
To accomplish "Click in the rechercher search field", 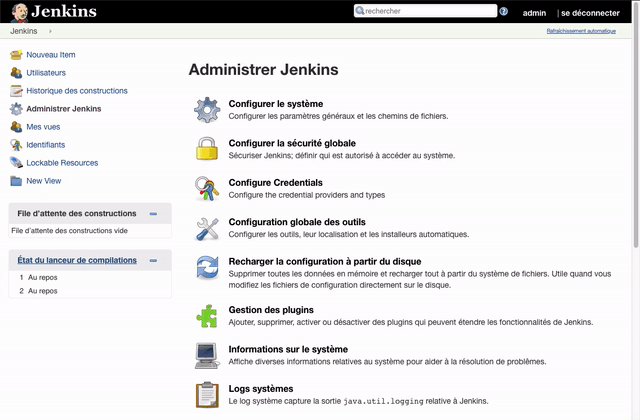I will 426,11.
